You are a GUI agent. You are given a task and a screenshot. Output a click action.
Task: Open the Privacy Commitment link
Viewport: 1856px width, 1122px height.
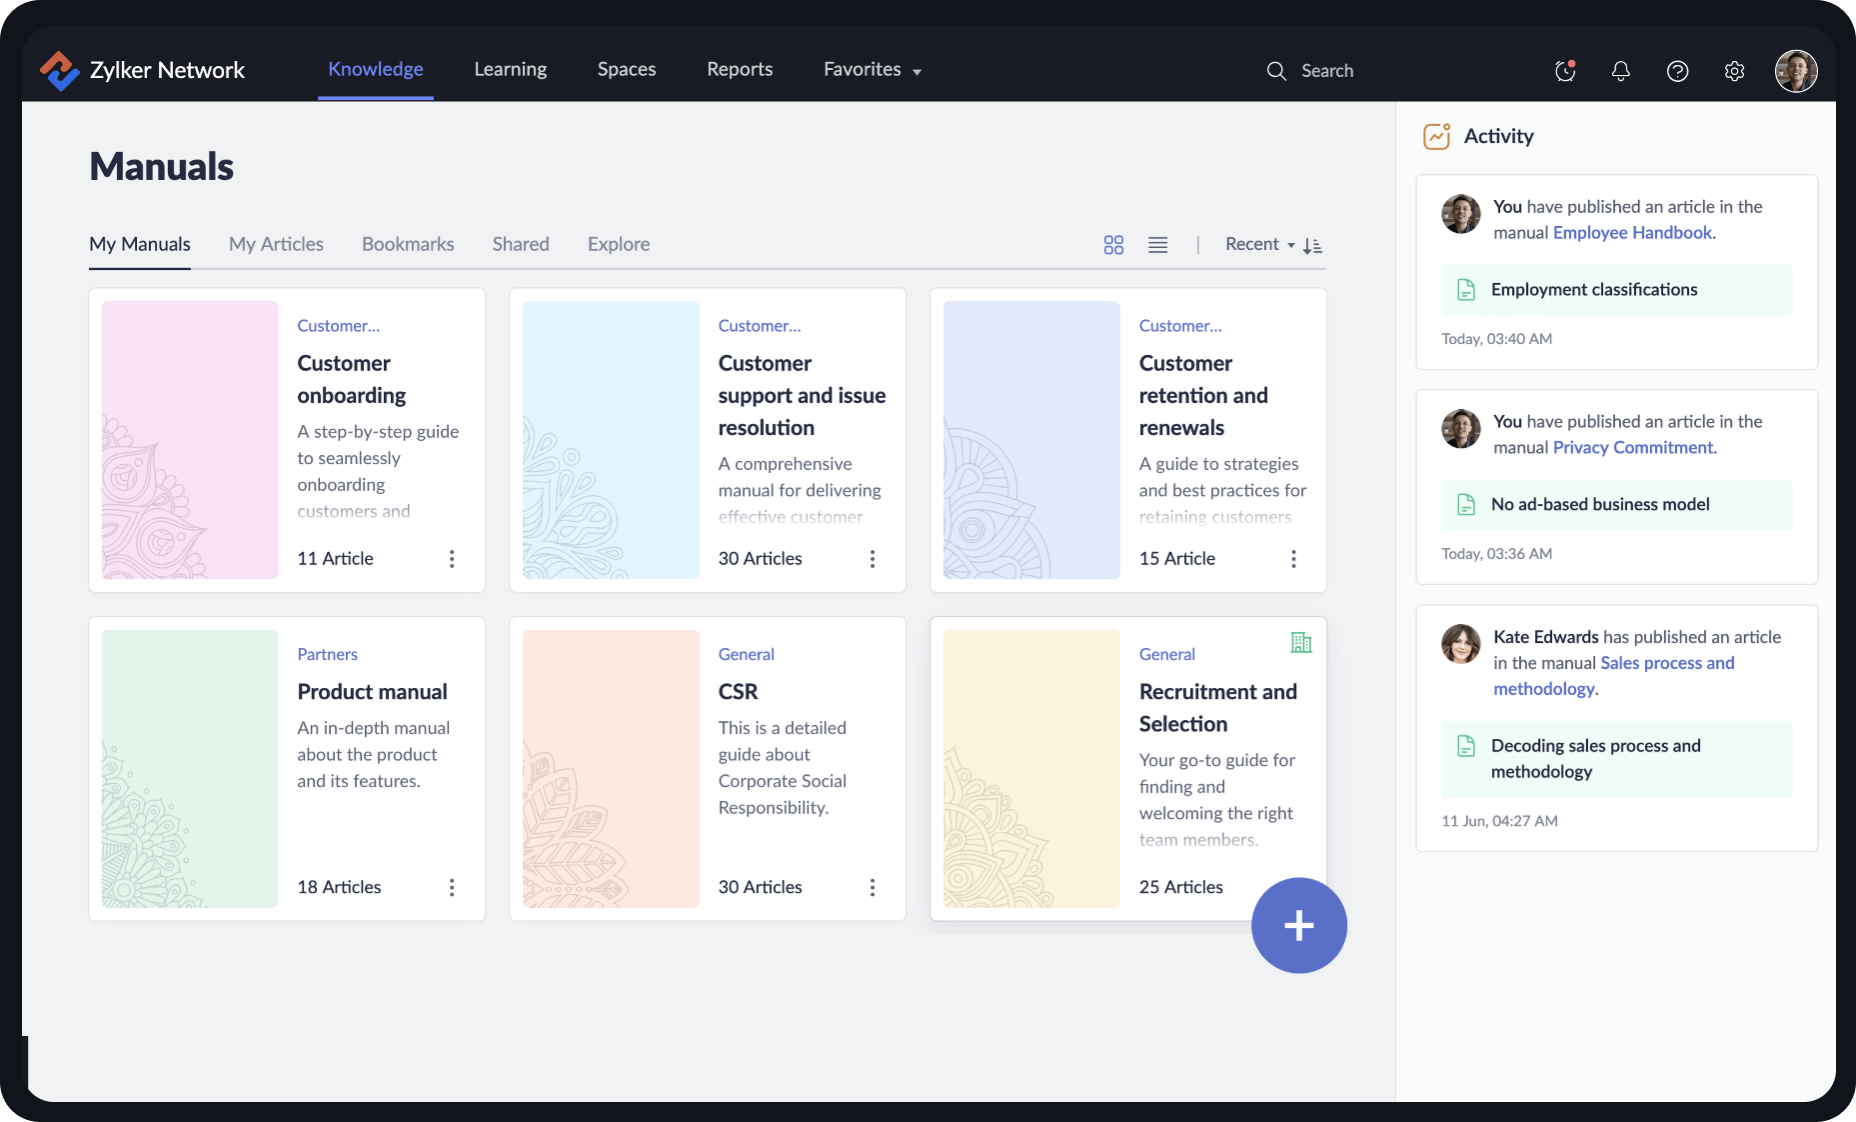point(1633,448)
